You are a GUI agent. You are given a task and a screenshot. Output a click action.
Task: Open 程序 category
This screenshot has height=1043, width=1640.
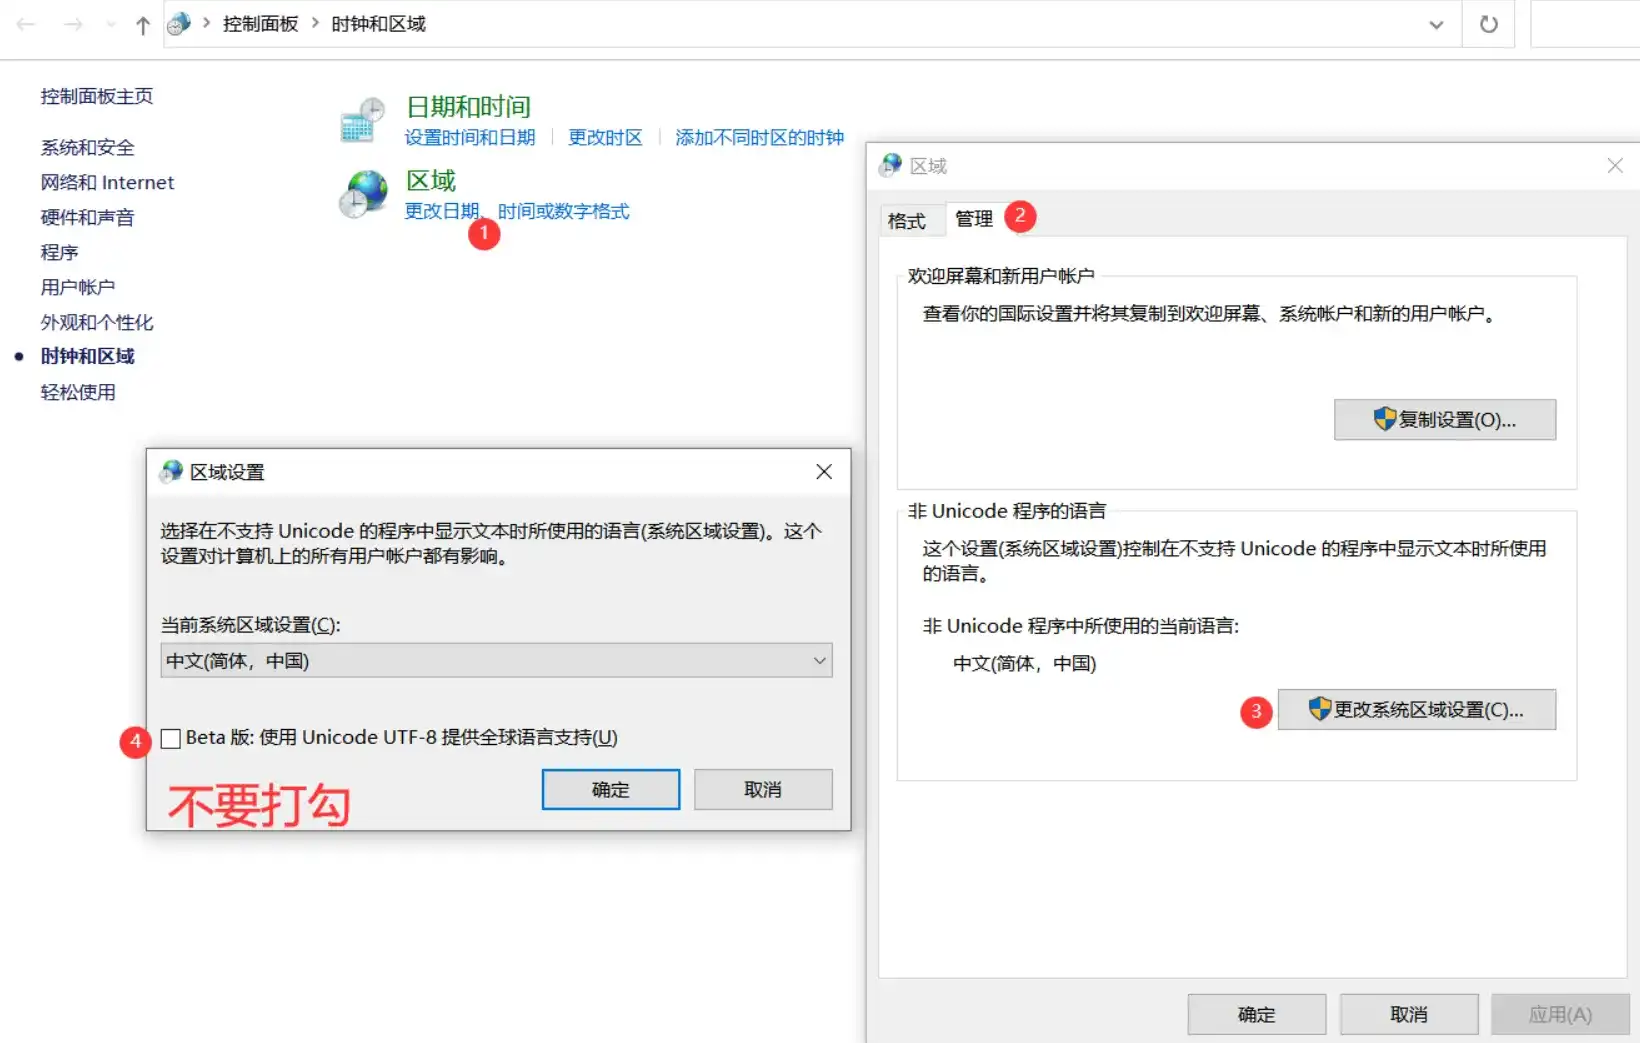[59, 252]
